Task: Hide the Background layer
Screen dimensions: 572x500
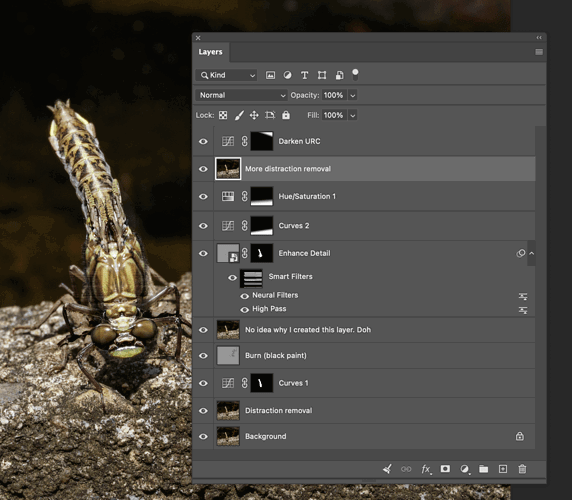Action: click(203, 437)
